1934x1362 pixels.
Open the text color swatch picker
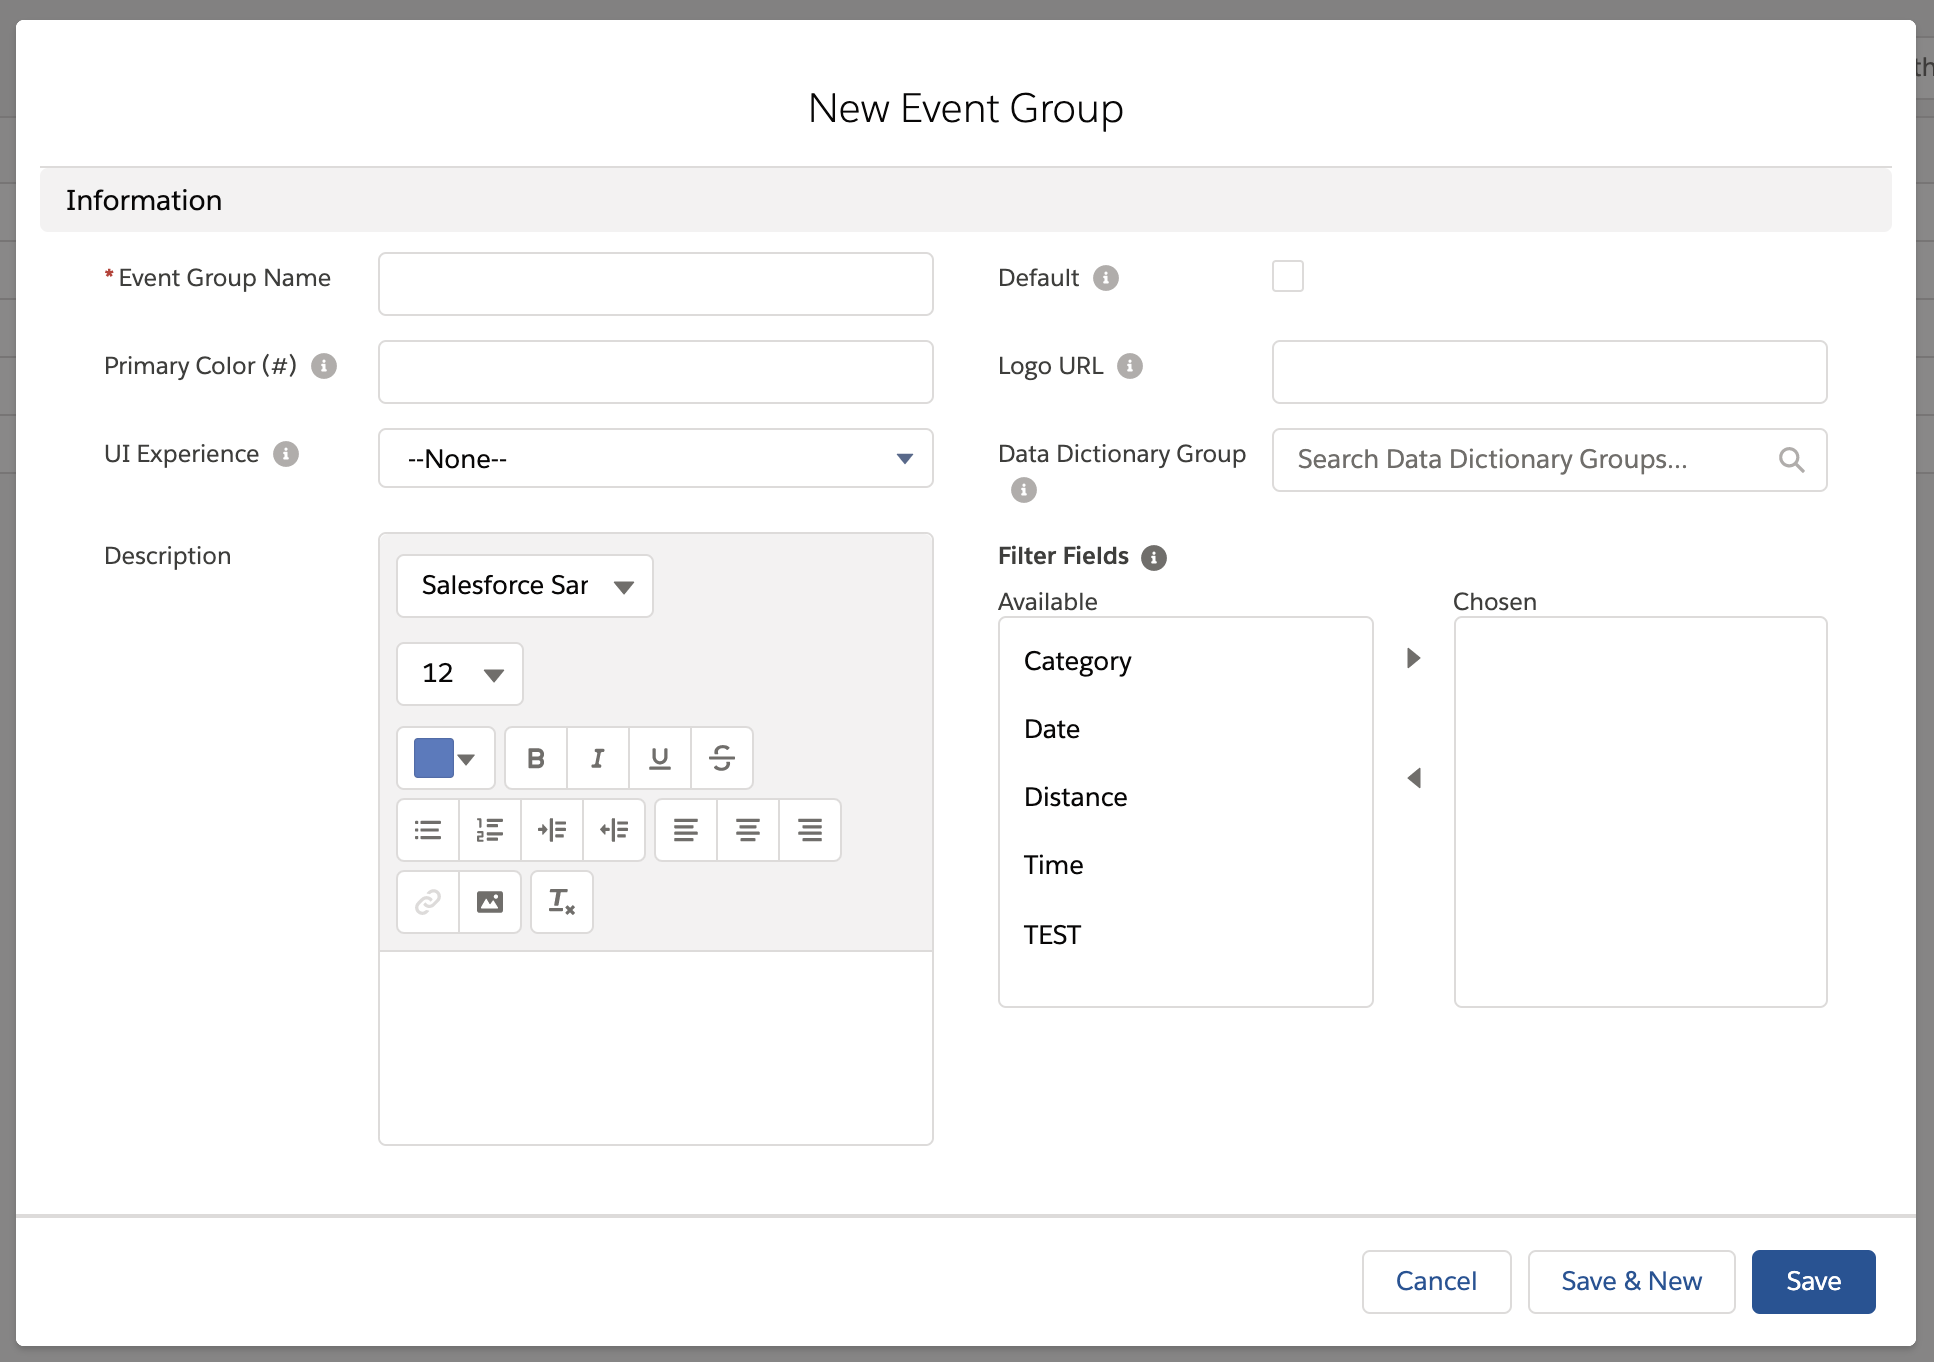[445, 758]
